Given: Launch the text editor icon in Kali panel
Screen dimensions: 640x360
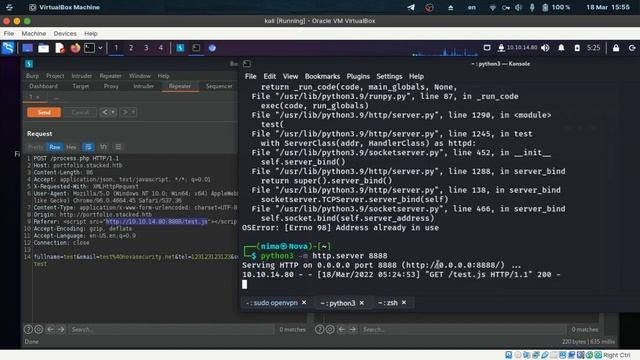Looking at the screenshot, I should pyautogui.click(x=60, y=48).
